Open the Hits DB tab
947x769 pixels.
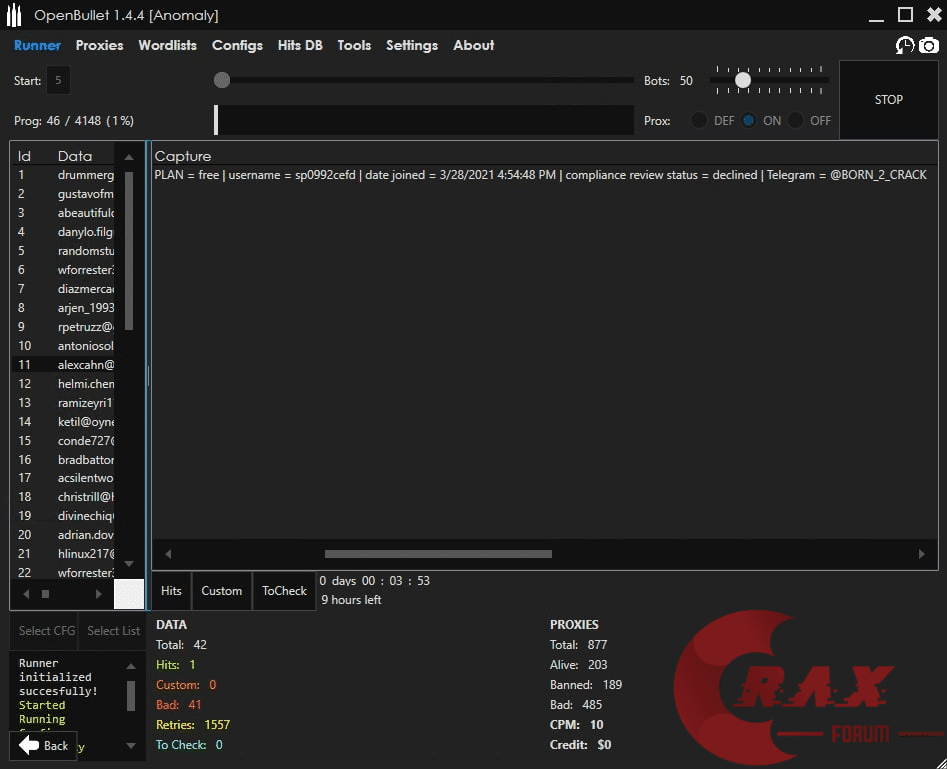[300, 45]
